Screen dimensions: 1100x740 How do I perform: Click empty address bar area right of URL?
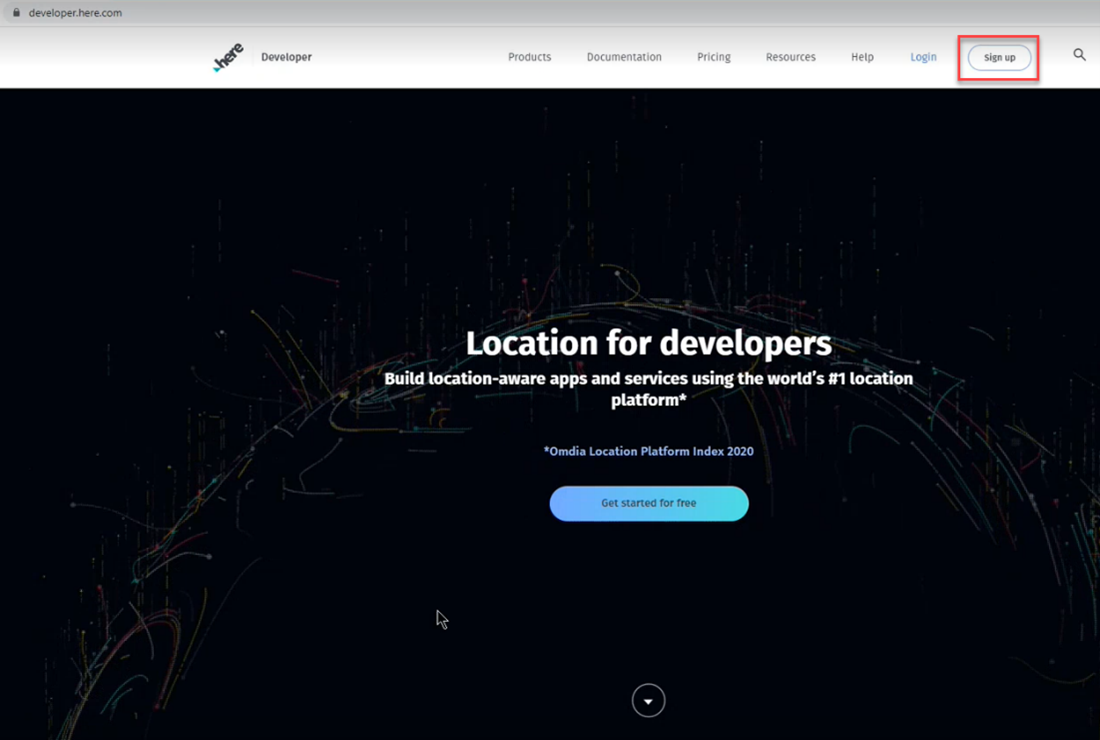(x=600, y=13)
